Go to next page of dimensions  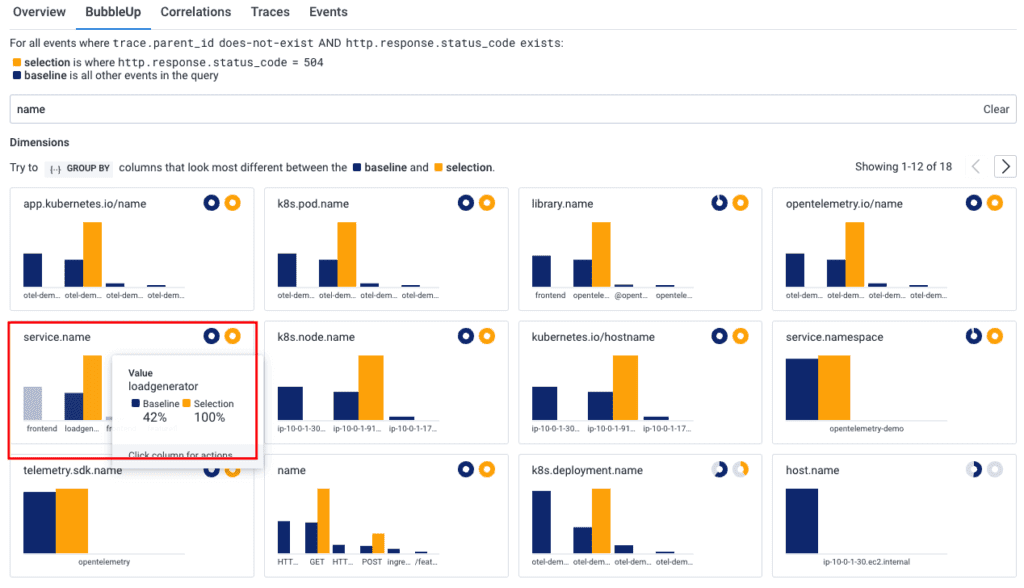[x=1006, y=167]
